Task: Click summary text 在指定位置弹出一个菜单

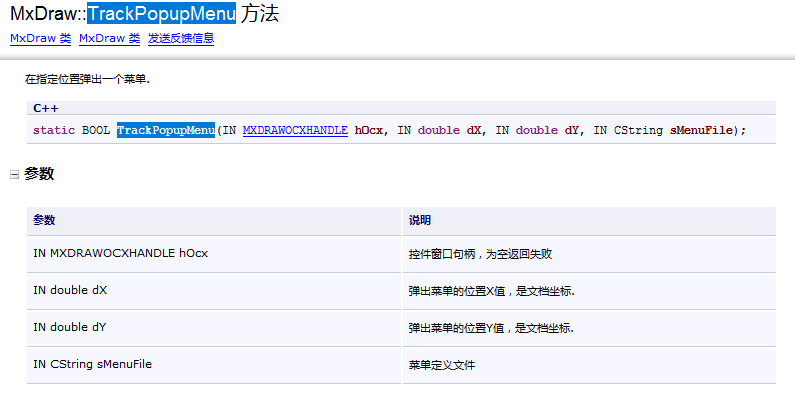Action: point(88,80)
